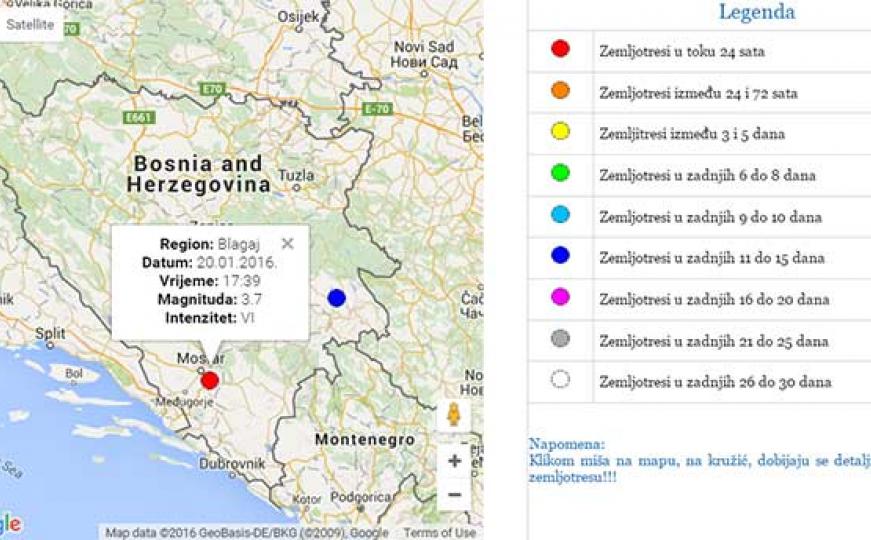Click the dark blue legend circle
The image size is (871, 540).
coord(560,256)
